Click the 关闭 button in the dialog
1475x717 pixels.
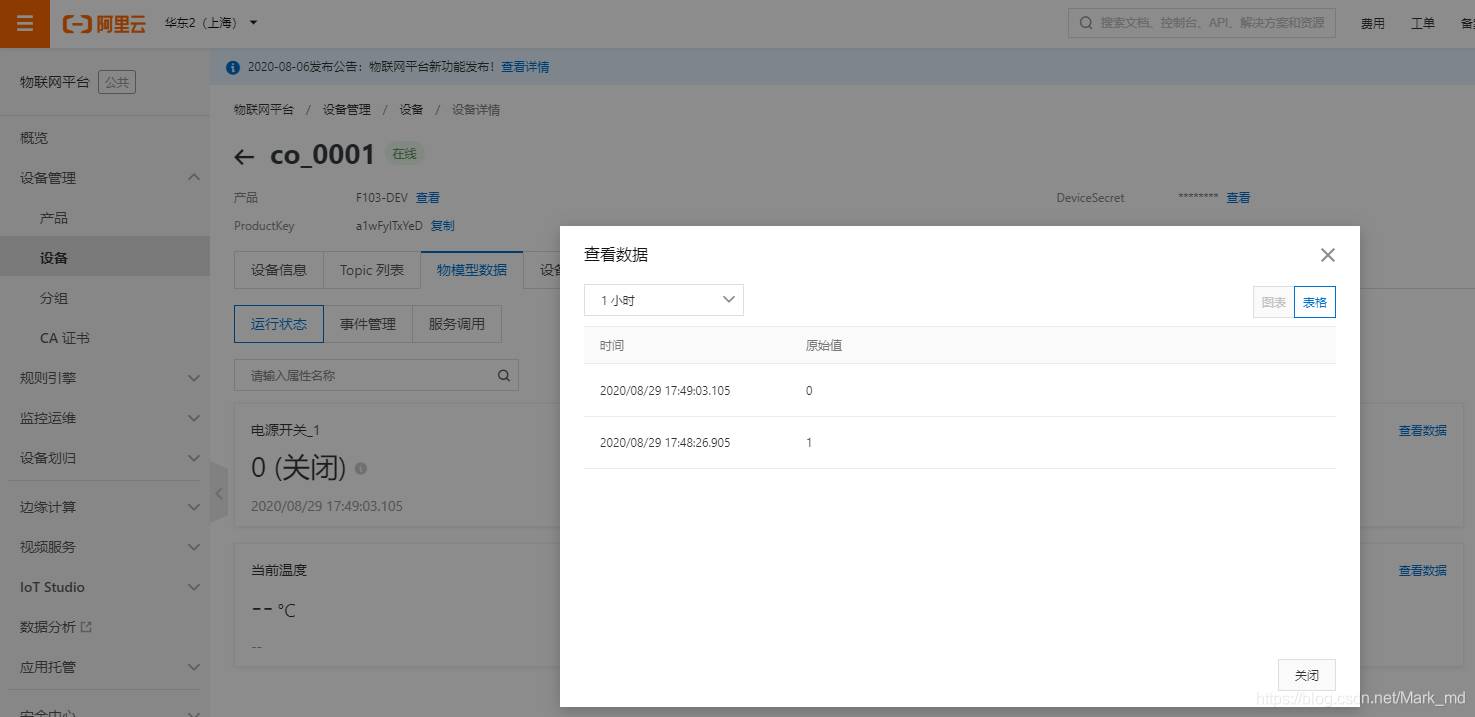pyautogui.click(x=1307, y=675)
